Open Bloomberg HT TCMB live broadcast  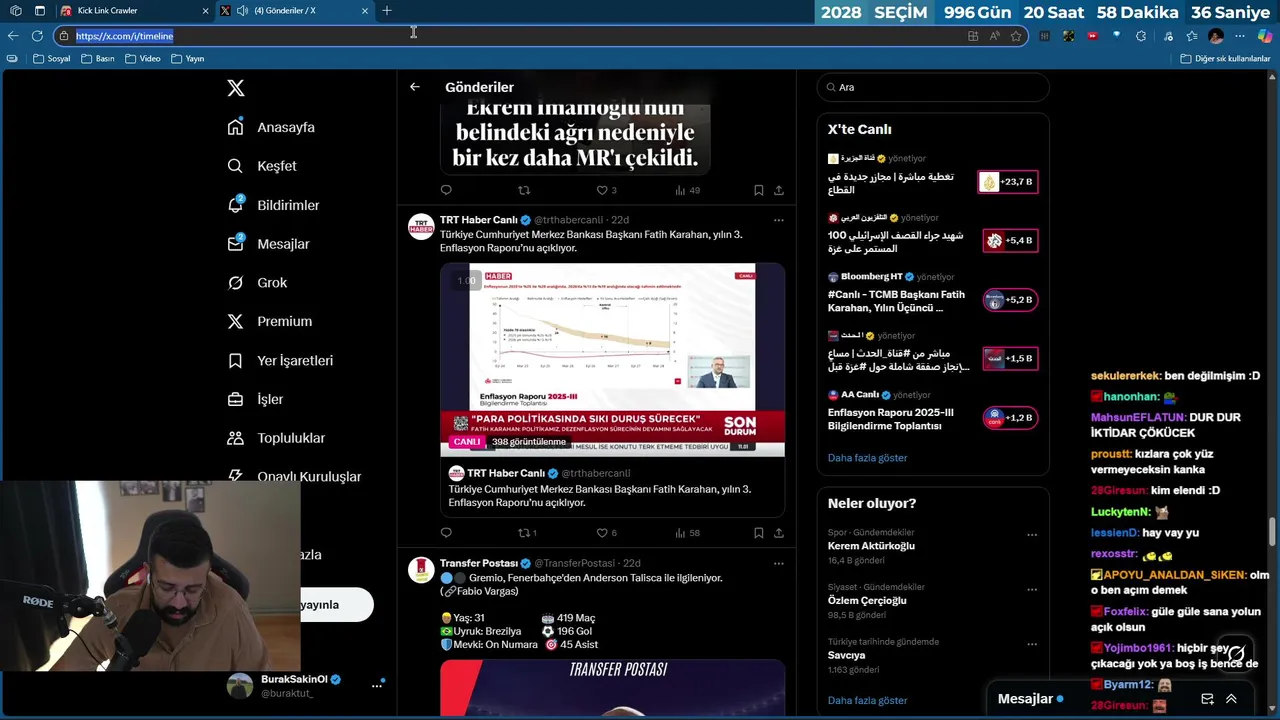click(x=932, y=294)
